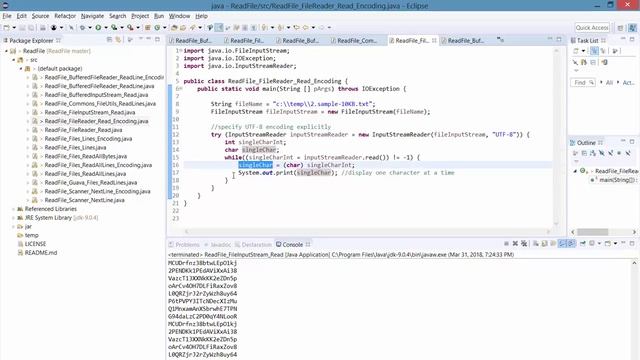
Task: Select ReadFile_Scanner_NextLine.java in Package Explorer
Action: click(x=84, y=200)
